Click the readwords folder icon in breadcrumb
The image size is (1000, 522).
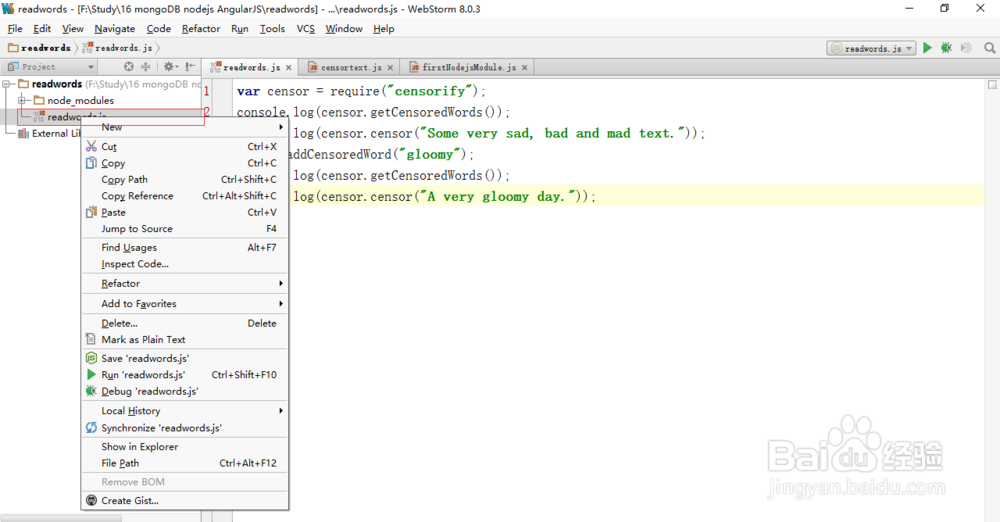(x=13, y=48)
